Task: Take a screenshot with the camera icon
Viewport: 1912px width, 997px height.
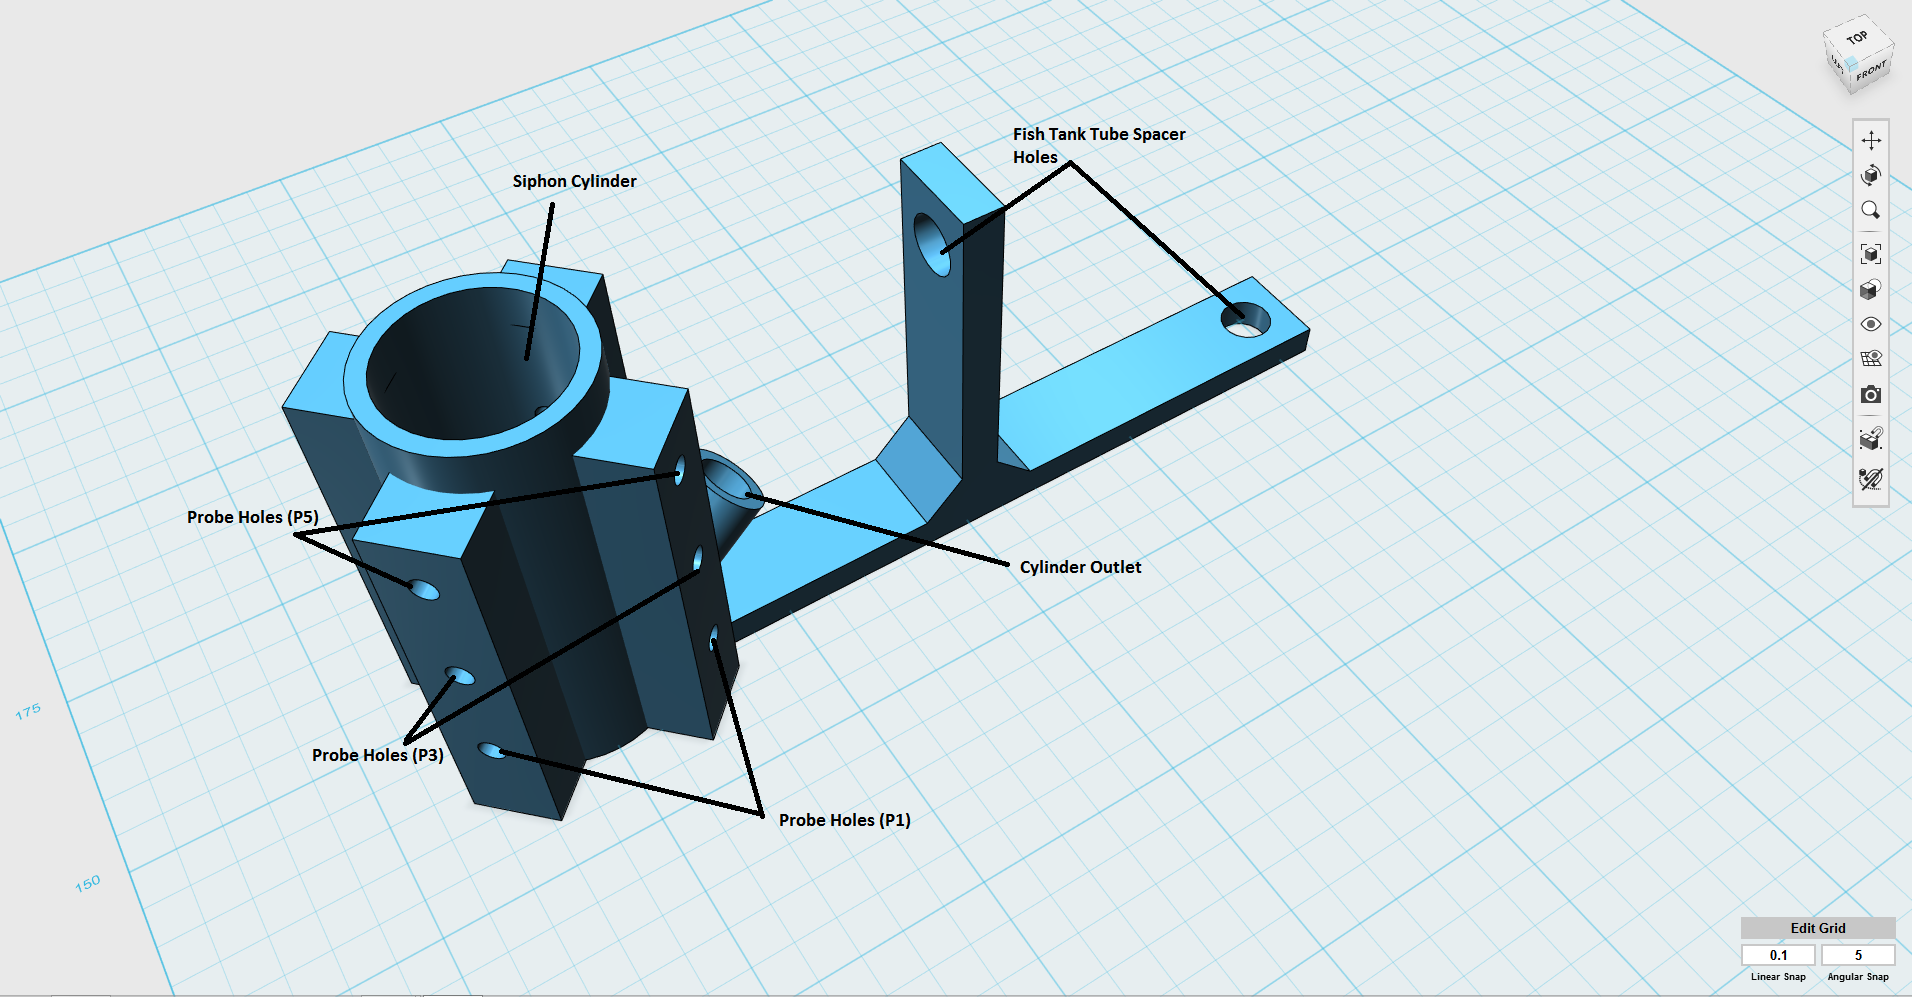Action: click(x=1871, y=395)
